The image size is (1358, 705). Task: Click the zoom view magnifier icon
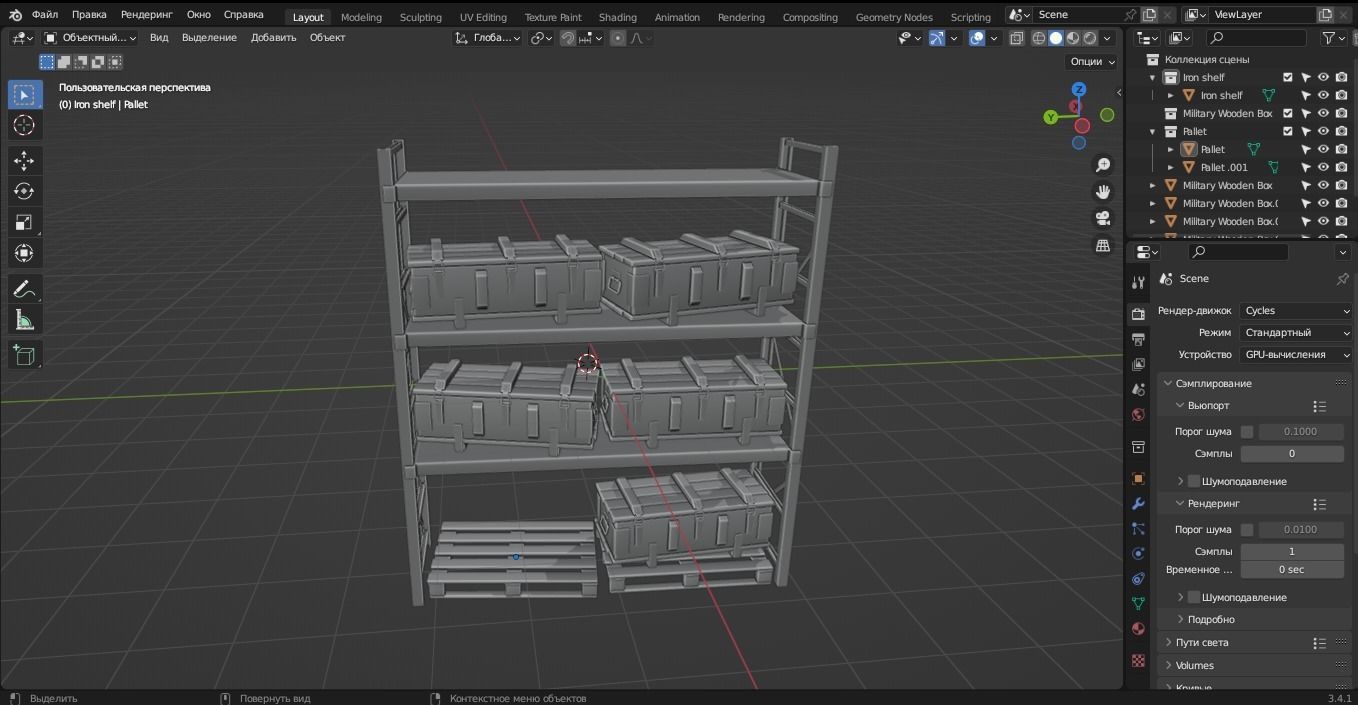(1103, 165)
